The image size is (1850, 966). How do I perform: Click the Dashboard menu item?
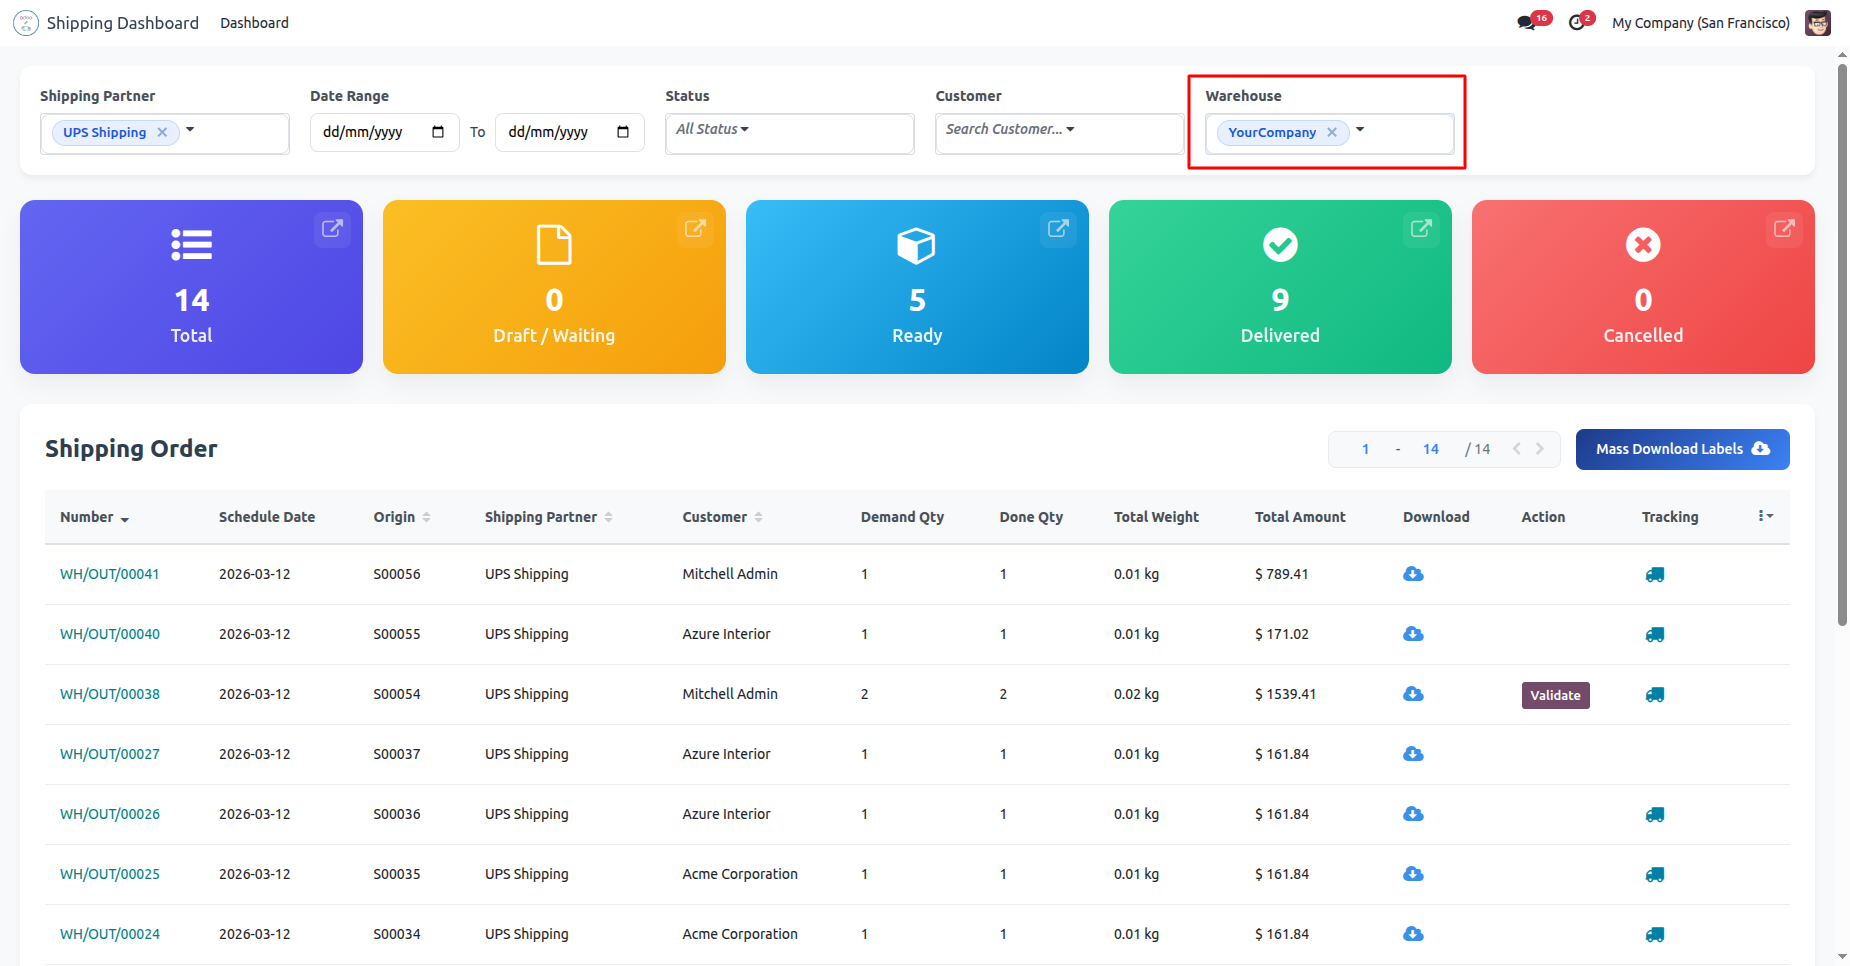pyautogui.click(x=254, y=23)
